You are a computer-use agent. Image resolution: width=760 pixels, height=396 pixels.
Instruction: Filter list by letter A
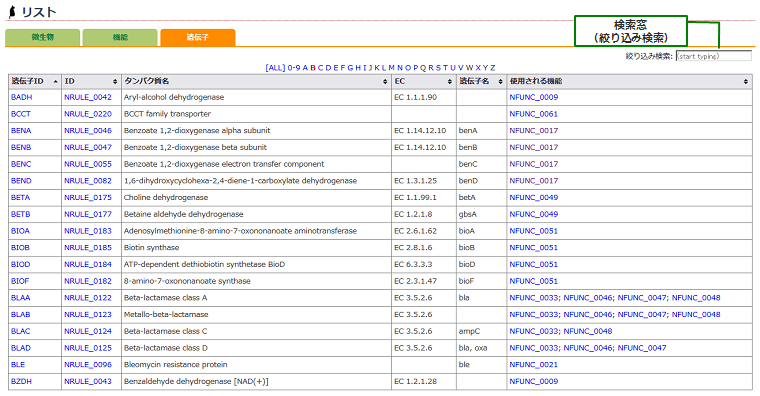(x=305, y=68)
